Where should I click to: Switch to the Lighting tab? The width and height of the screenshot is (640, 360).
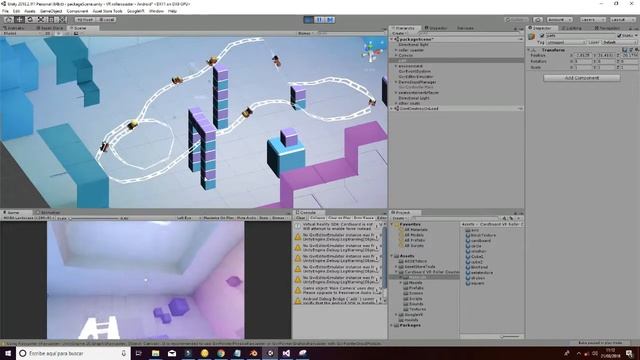[573, 28]
